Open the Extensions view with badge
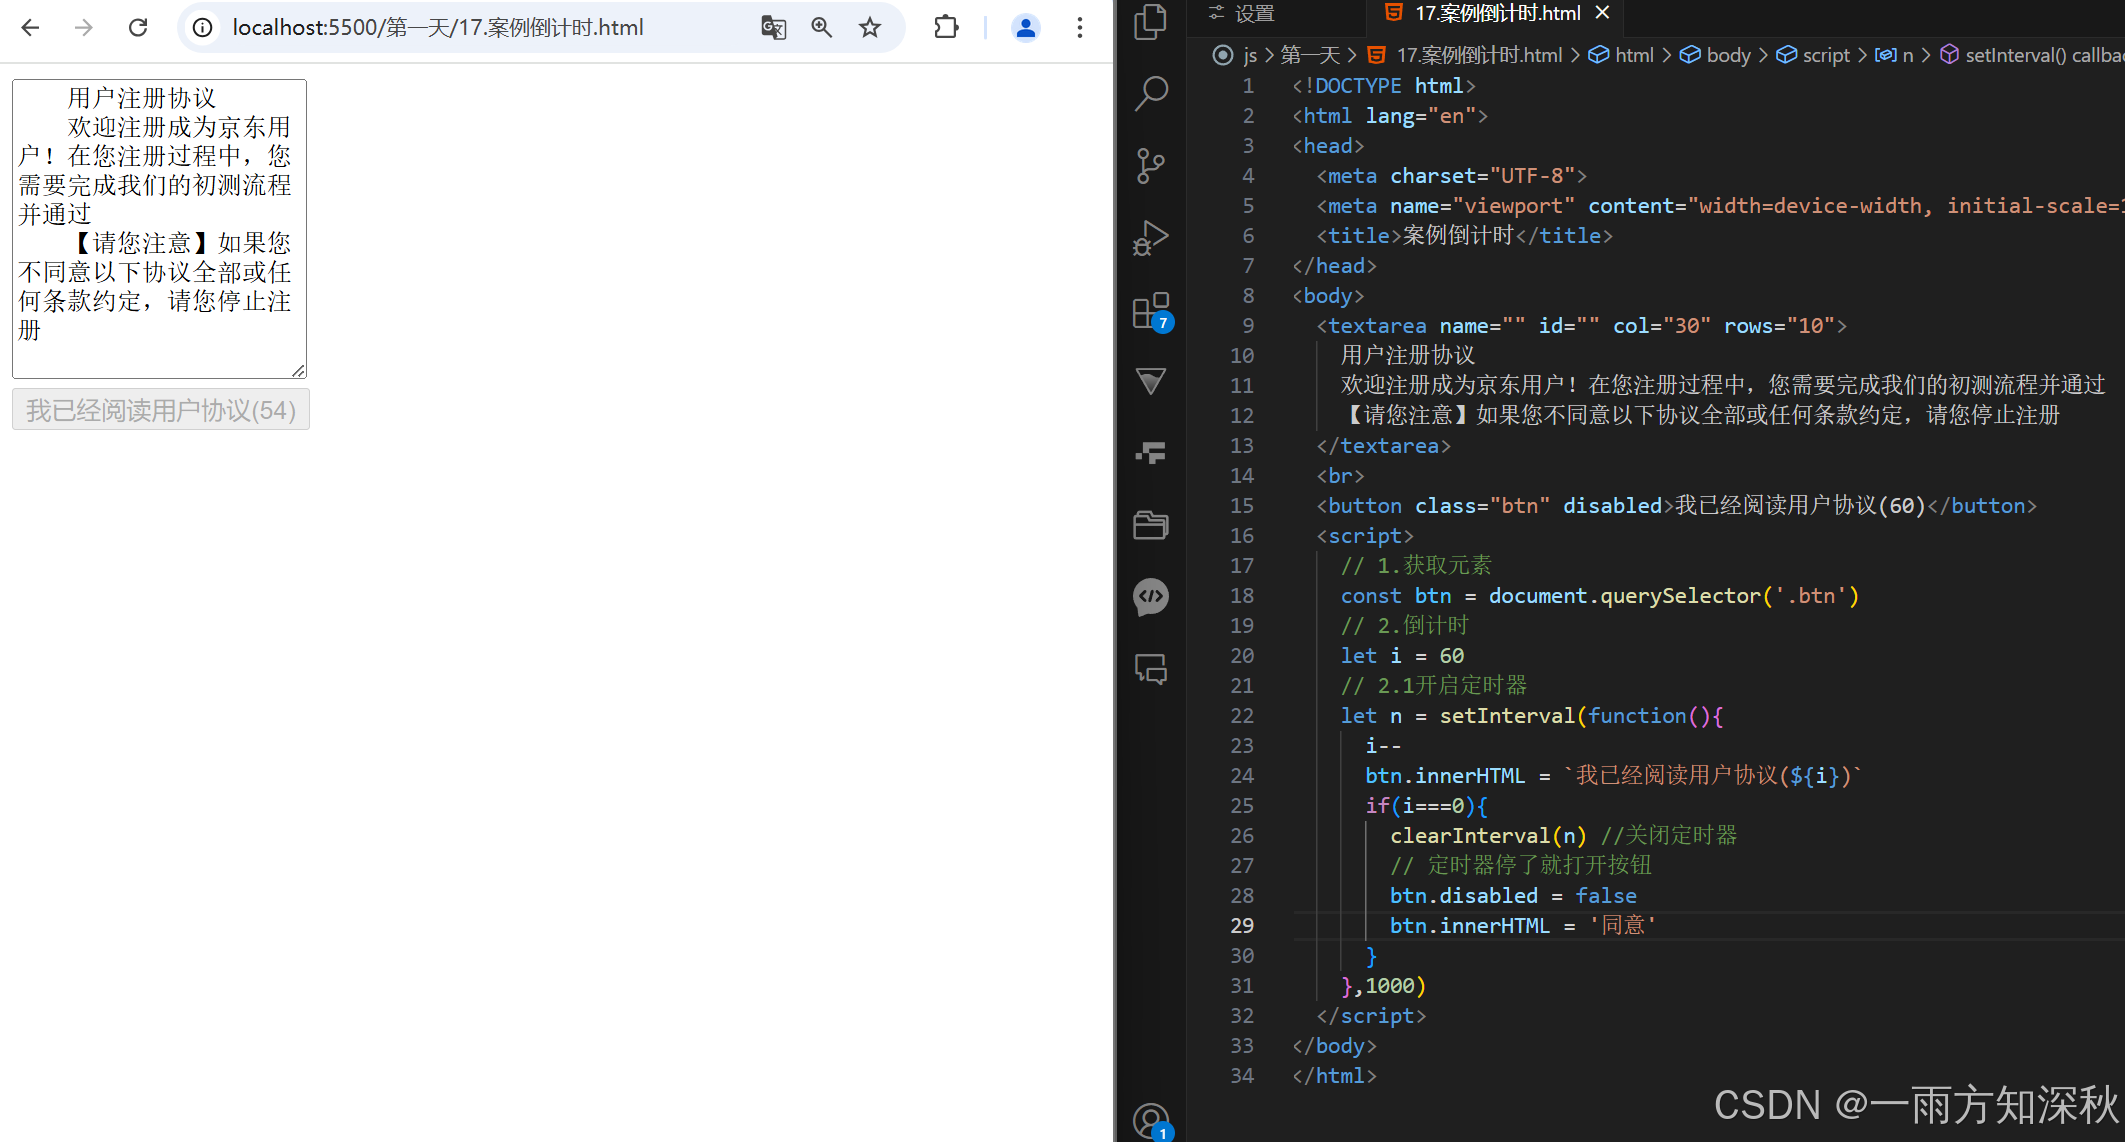This screenshot has width=2125, height=1142. pyautogui.click(x=1151, y=311)
